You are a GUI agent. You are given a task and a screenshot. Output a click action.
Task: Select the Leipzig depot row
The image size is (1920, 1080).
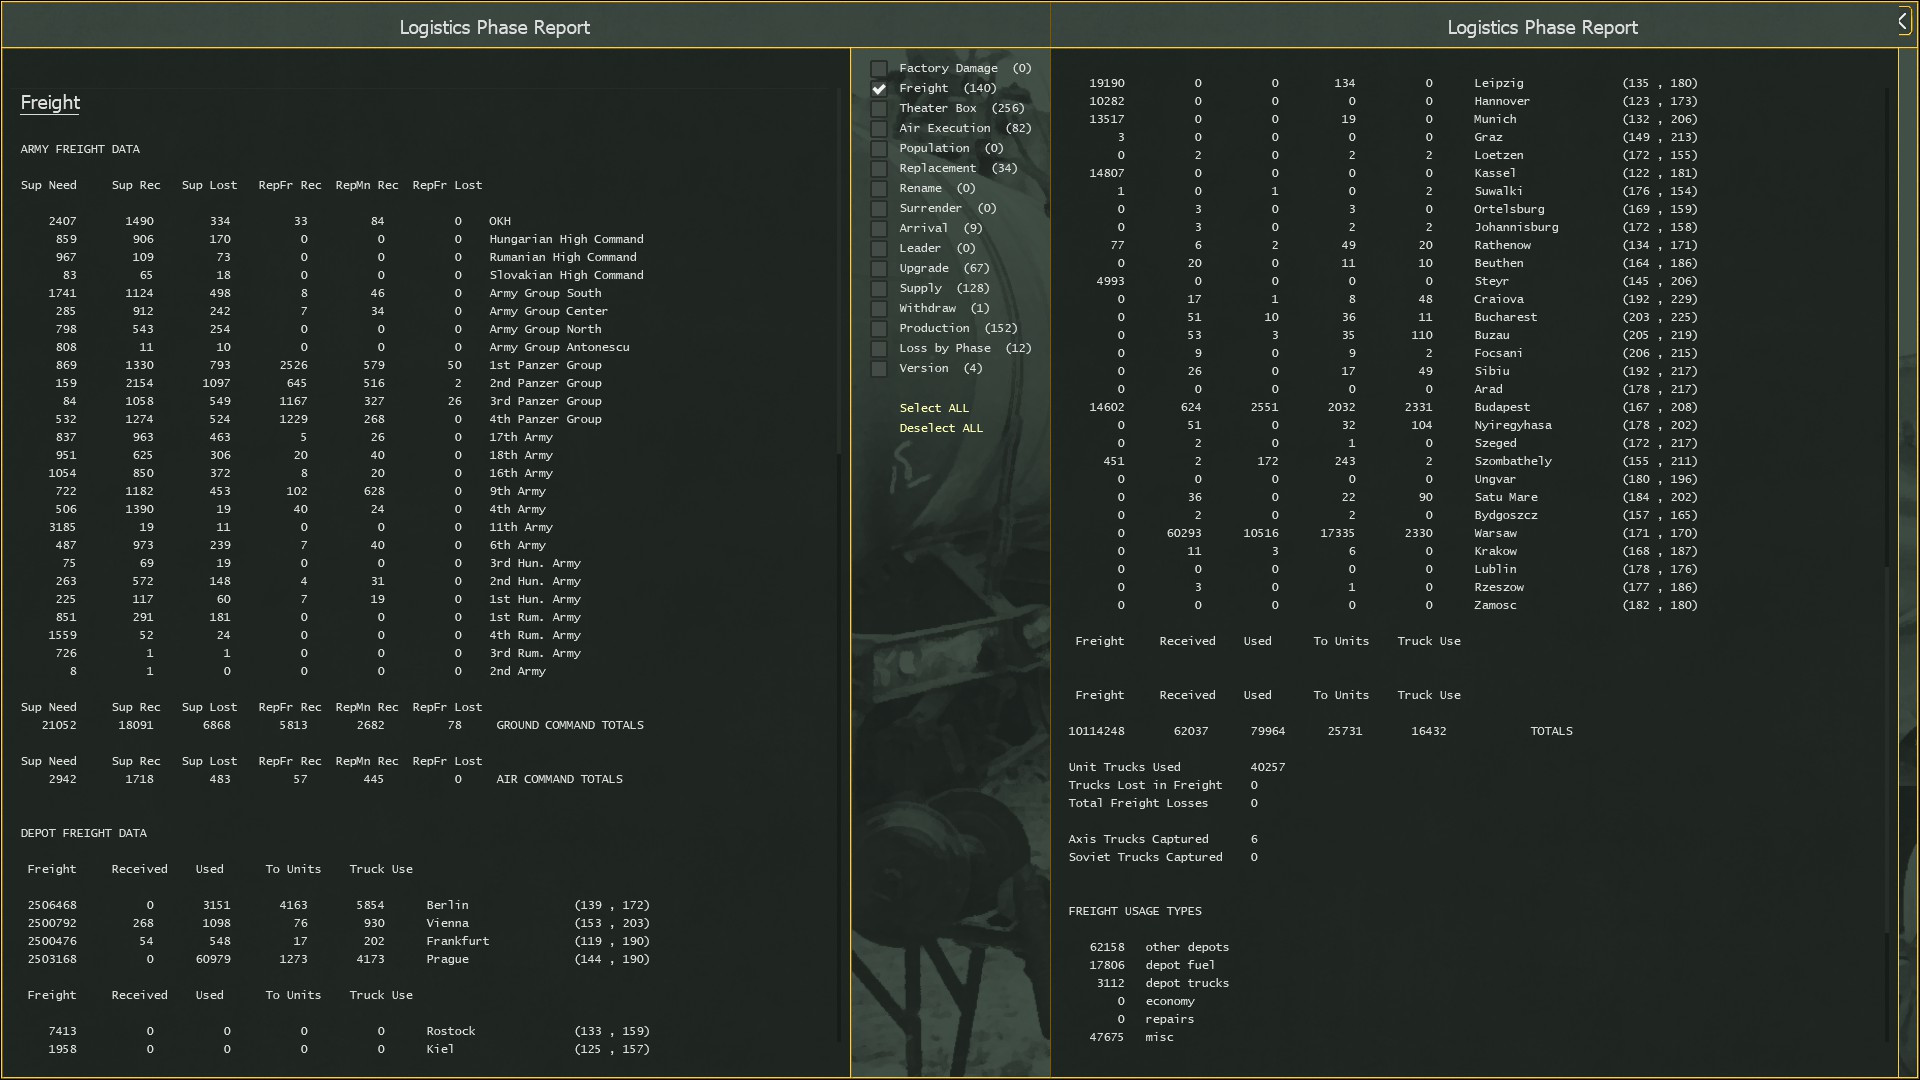[1392, 83]
